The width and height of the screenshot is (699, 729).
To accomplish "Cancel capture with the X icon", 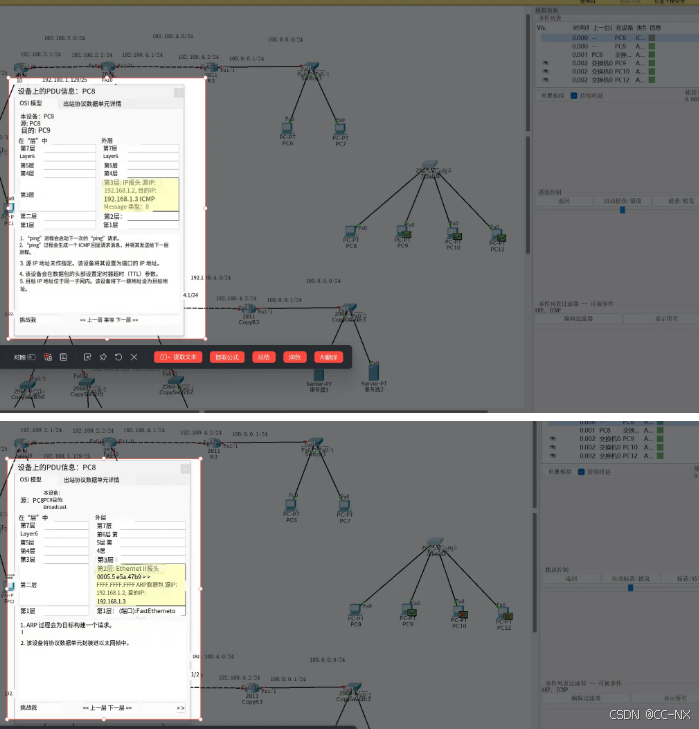I will click(x=134, y=357).
